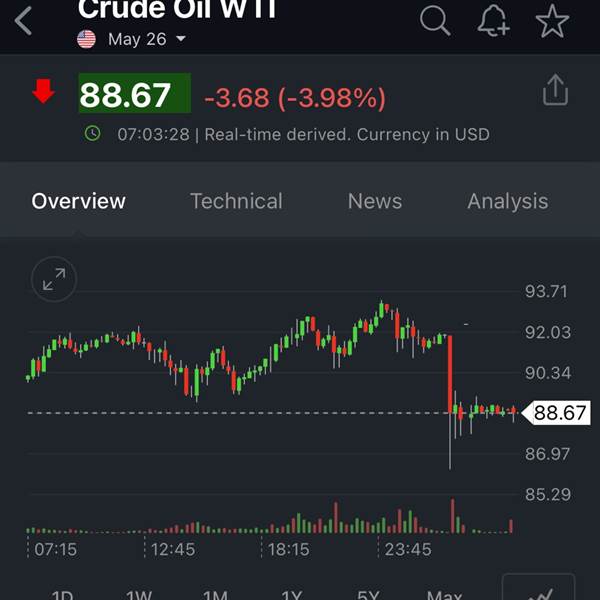Select the Overview tab

point(79,201)
